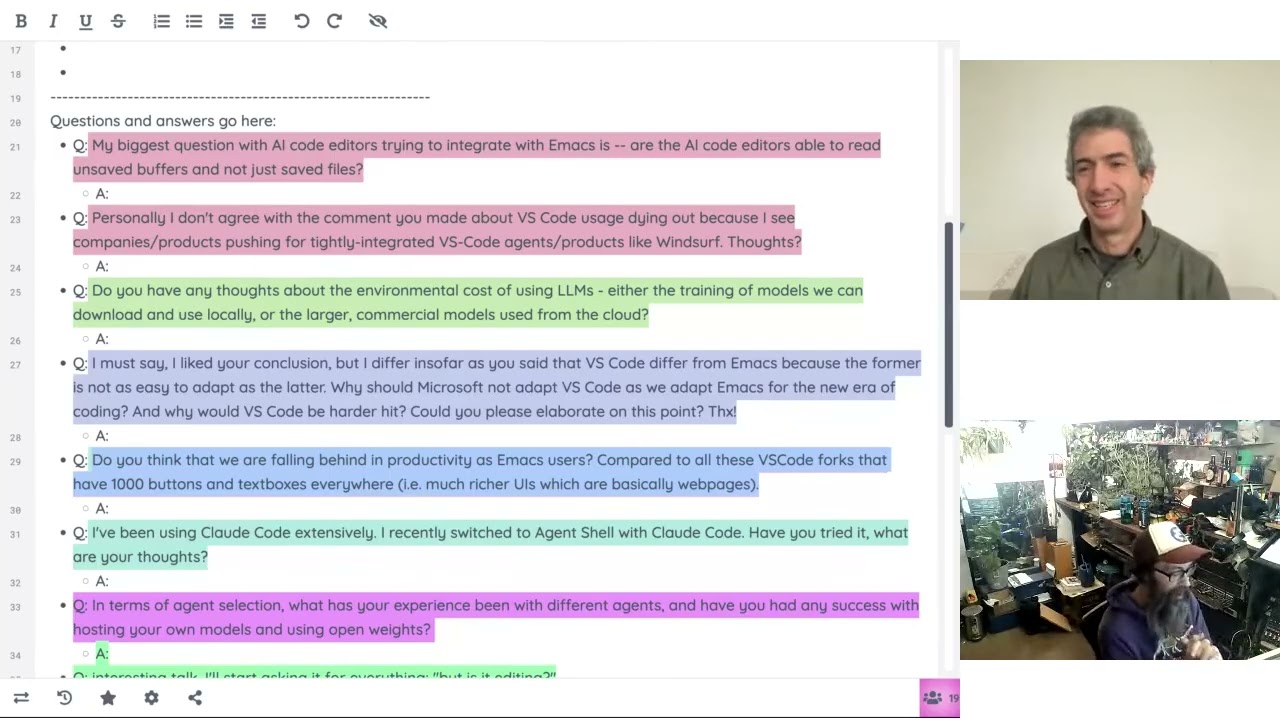The height and width of the screenshot is (720, 1280).
Task: Outdent the current line
Action: [x=259, y=21]
